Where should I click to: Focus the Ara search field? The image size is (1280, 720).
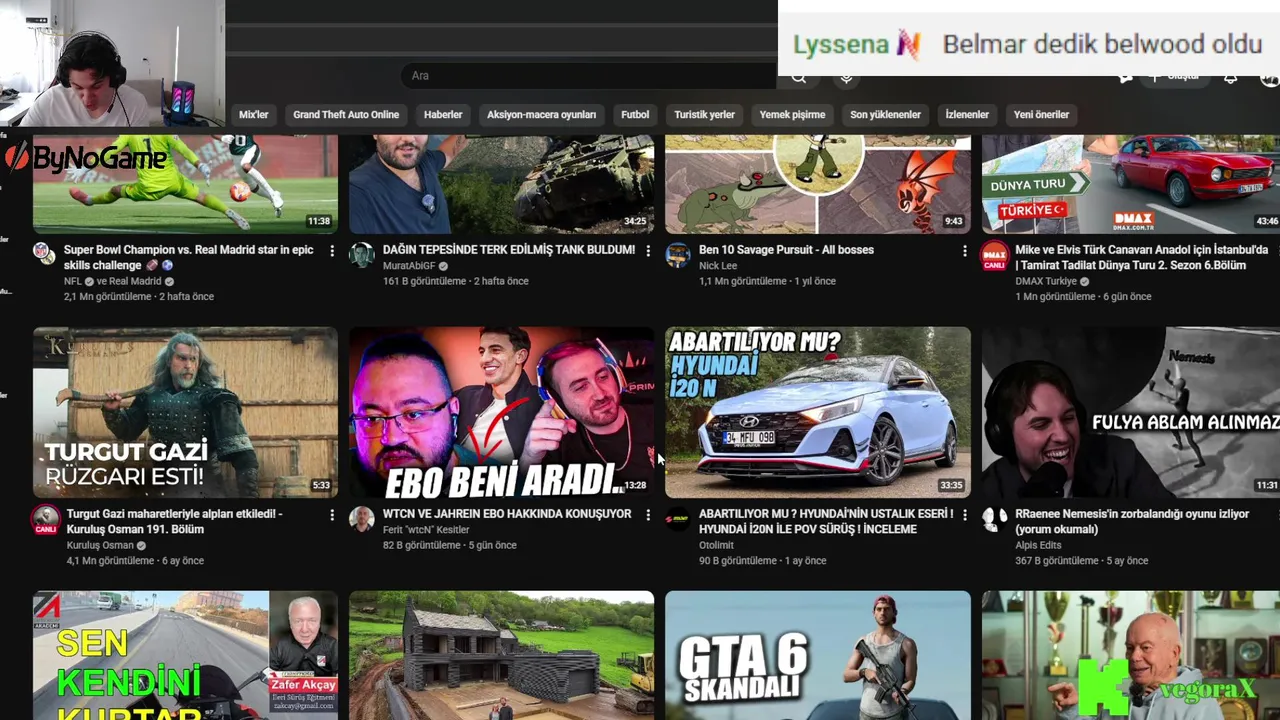(590, 76)
